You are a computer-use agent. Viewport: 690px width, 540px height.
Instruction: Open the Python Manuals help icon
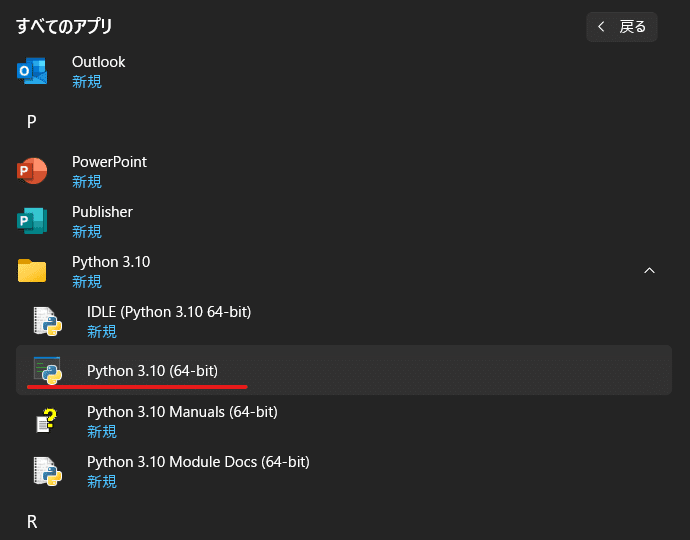tap(47, 421)
